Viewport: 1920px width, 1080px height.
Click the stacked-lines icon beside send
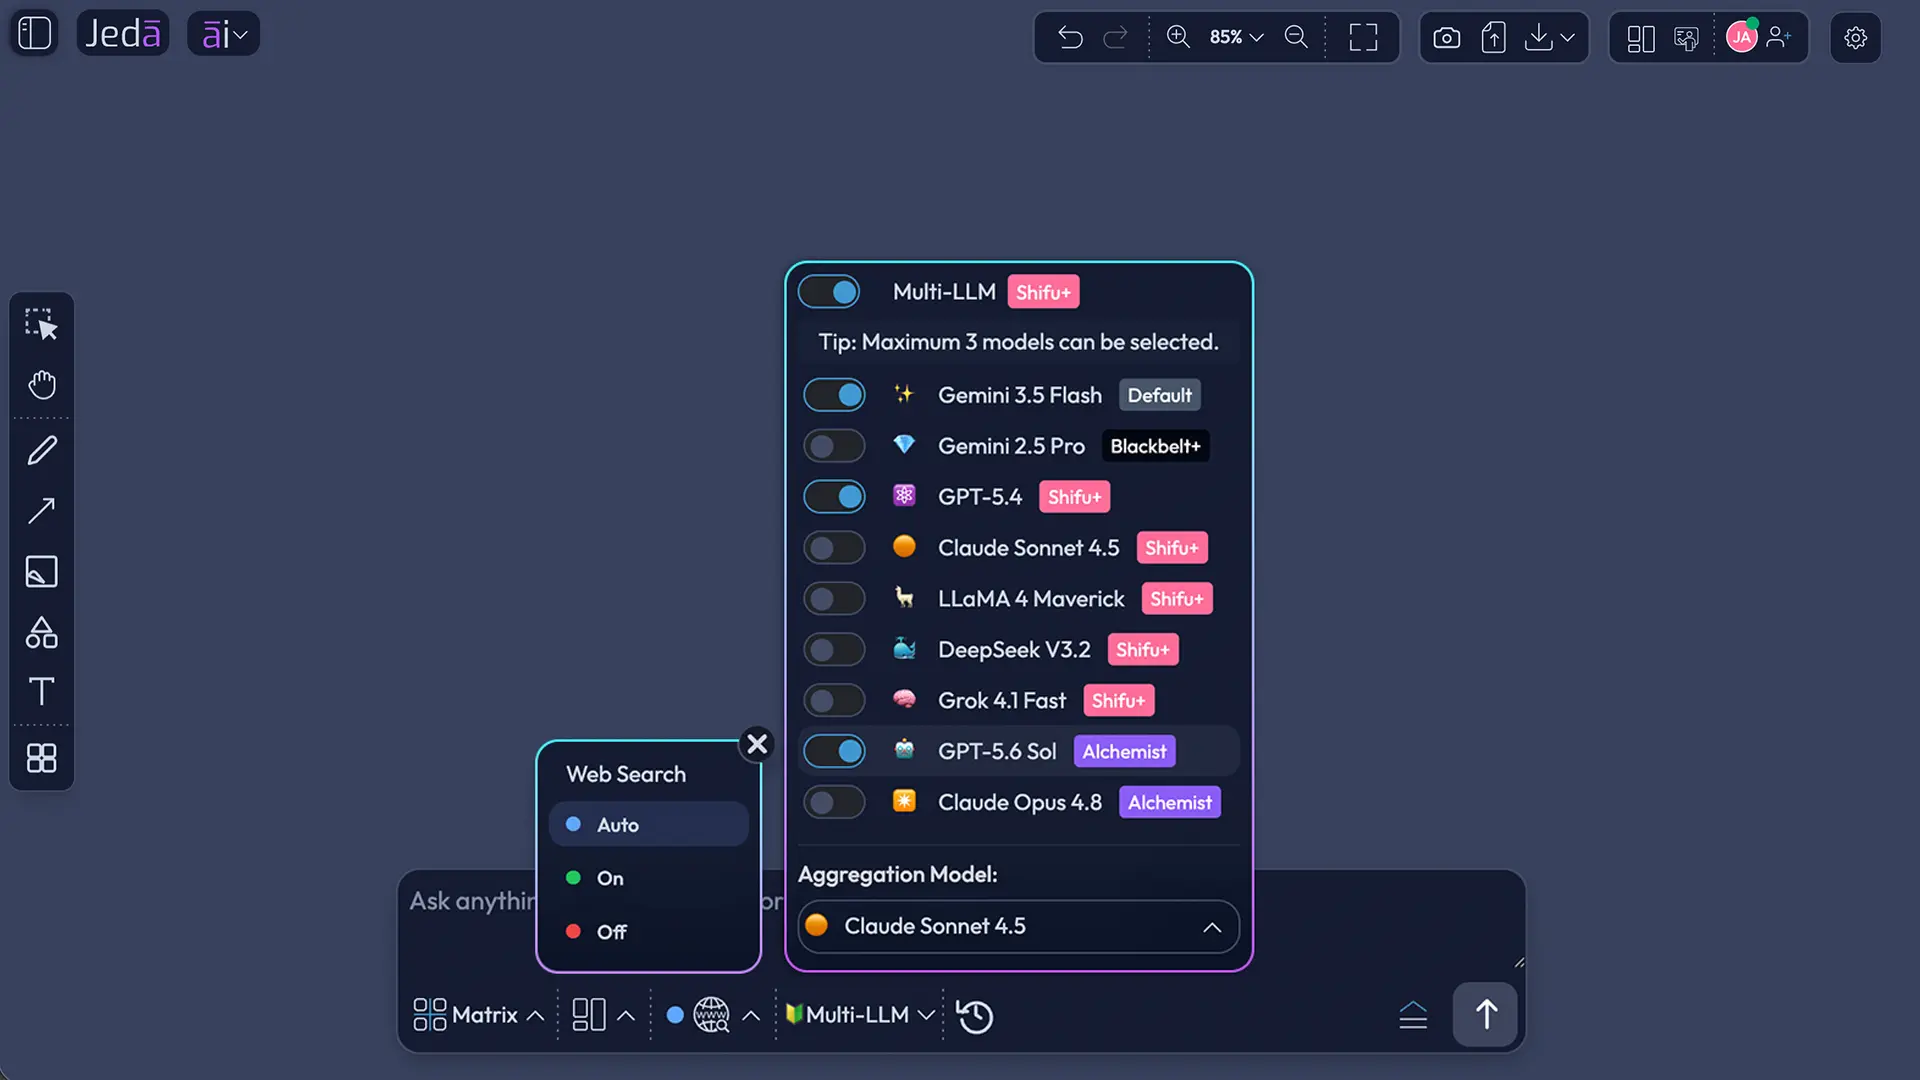coord(1413,1016)
